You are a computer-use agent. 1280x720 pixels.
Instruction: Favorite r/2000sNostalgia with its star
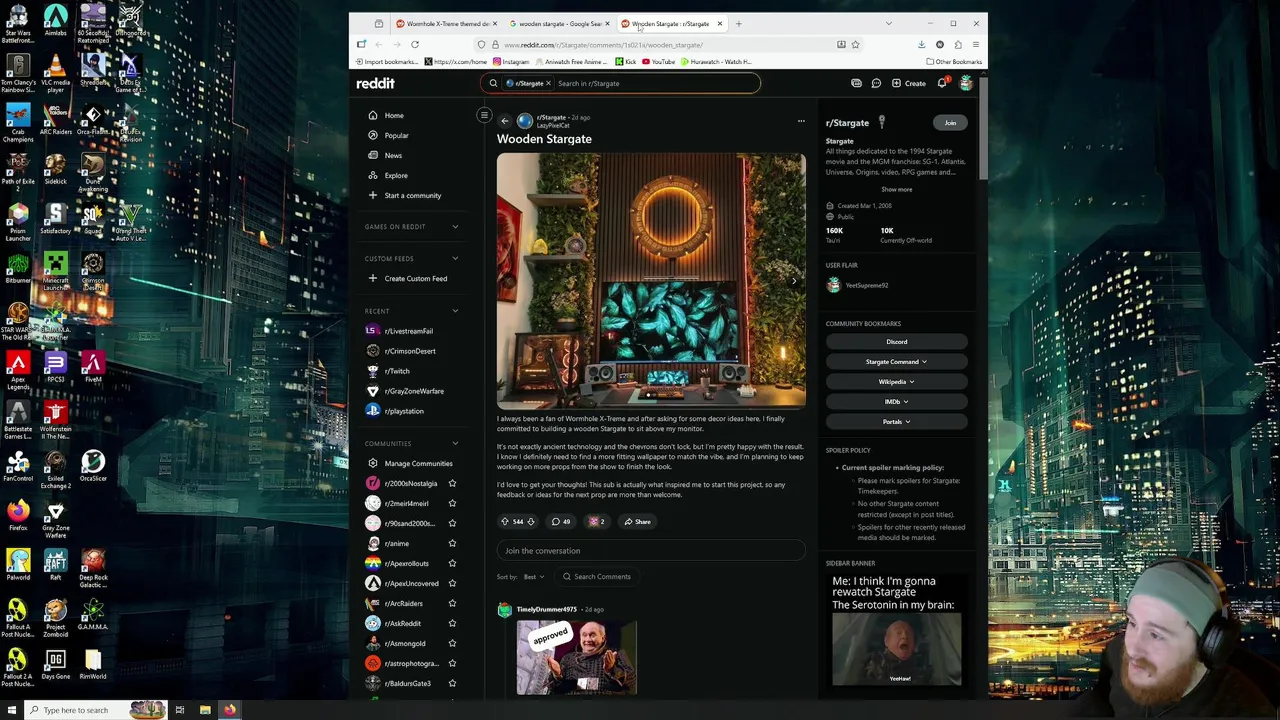click(452, 484)
